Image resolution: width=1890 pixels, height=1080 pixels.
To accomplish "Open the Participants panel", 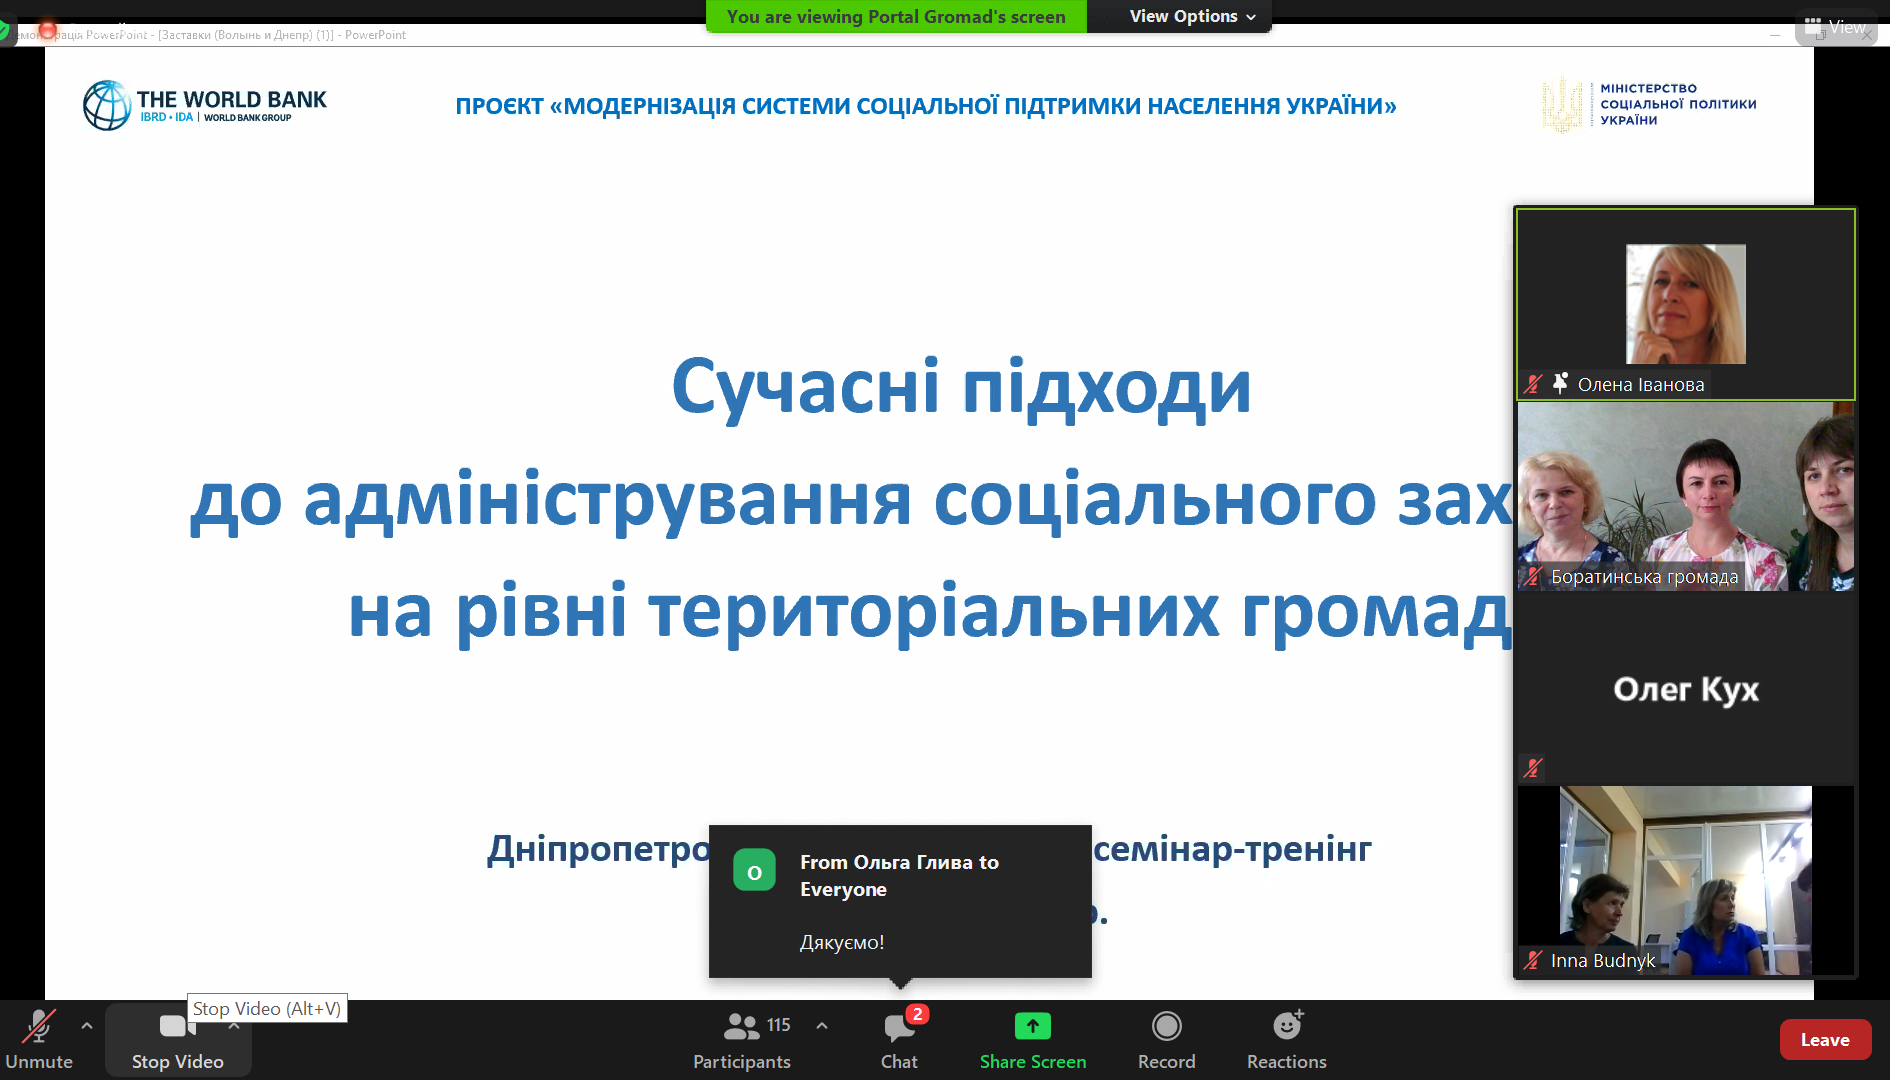I will pyautogui.click(x=741, y=1039).
